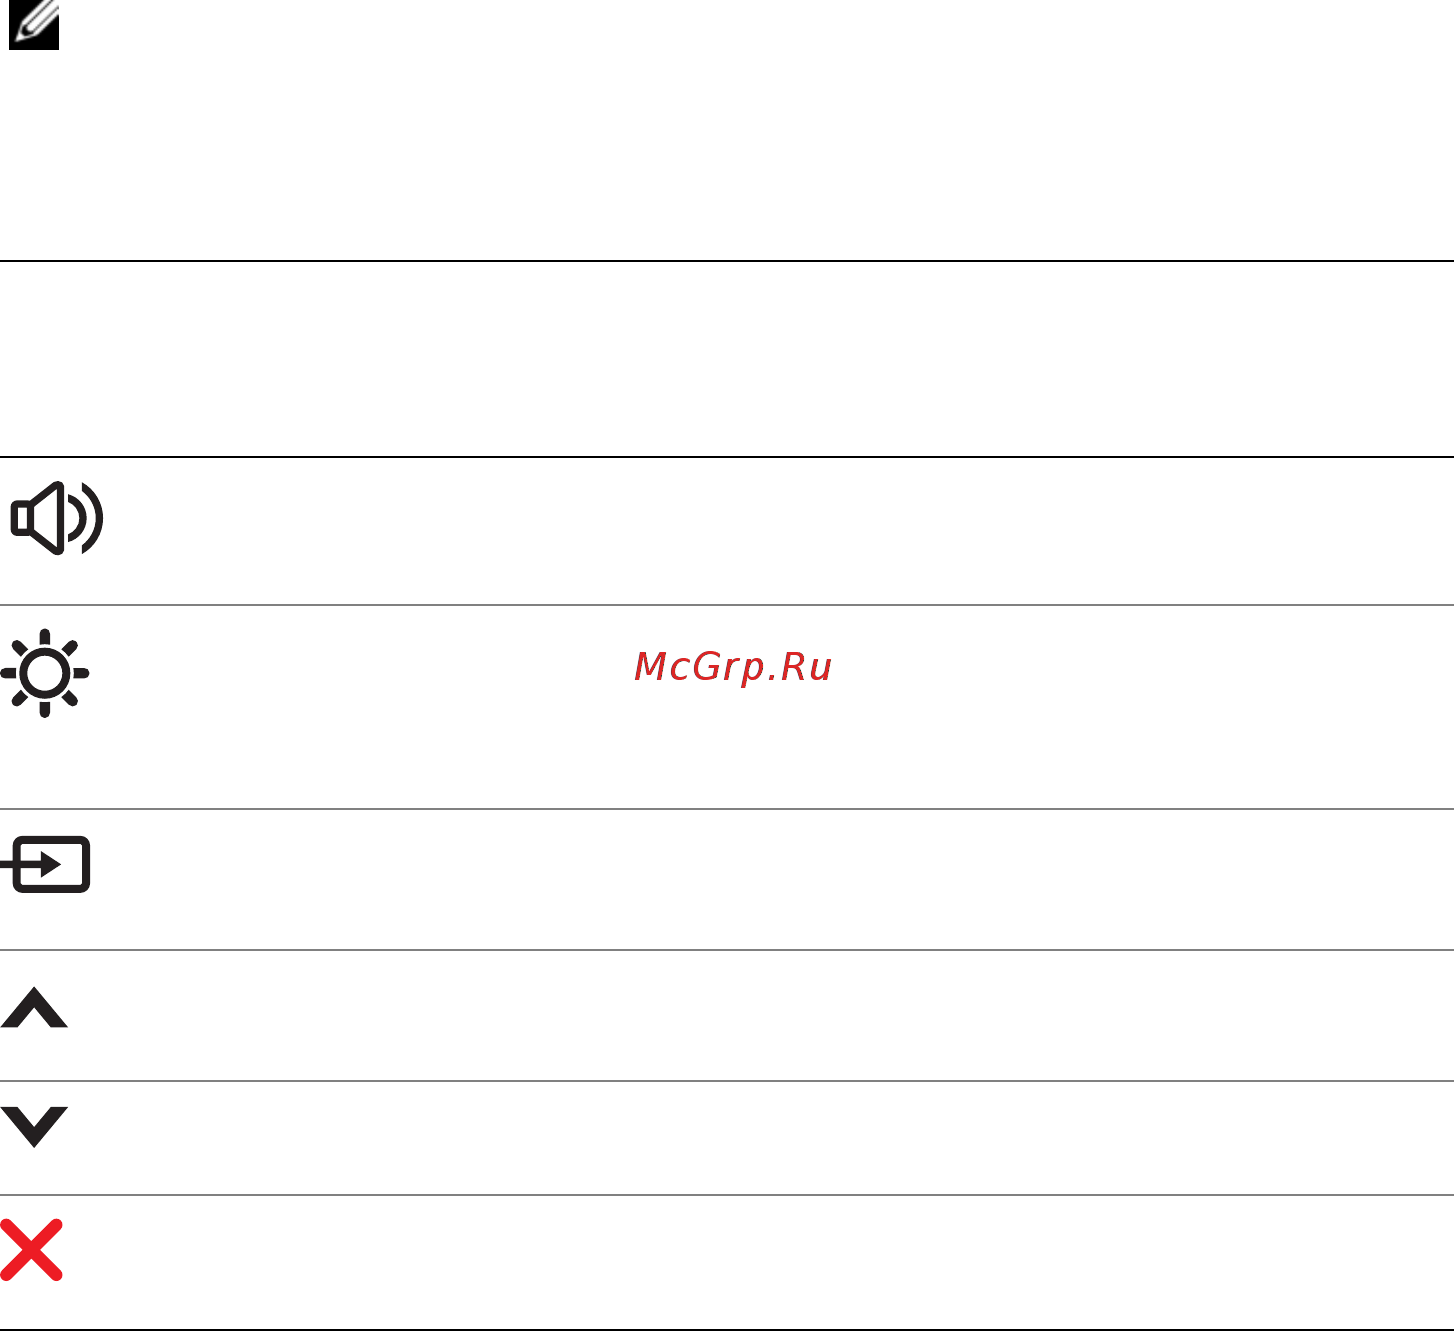Select the sun brightness icon
The width and height of the screenshot is (1454, 1331).
[45, 673]
